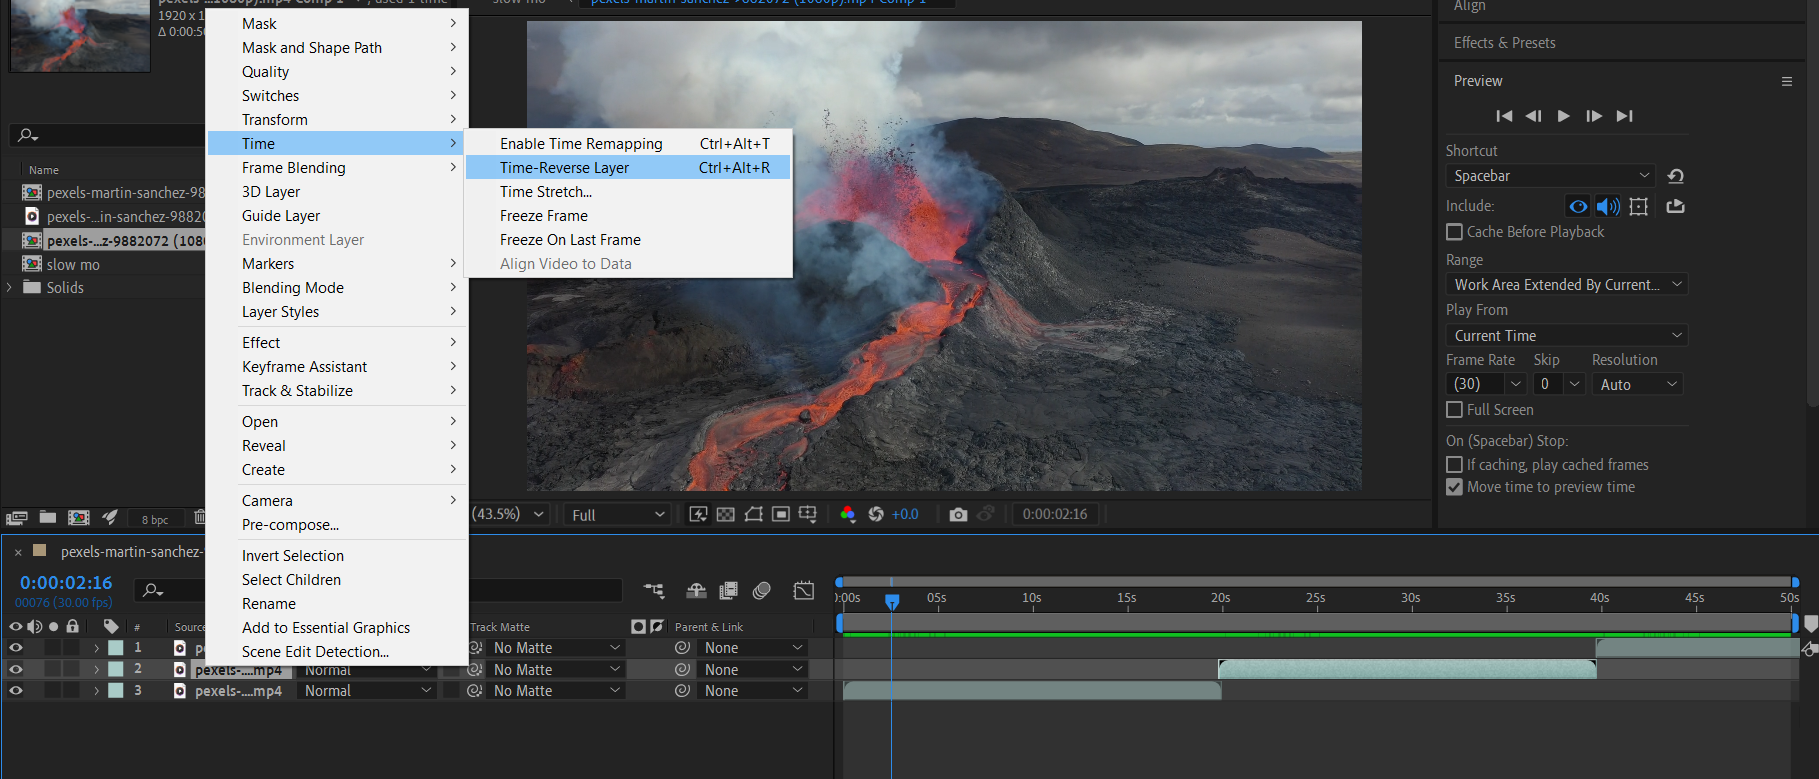Click the Graph Editor icon in timeline
The width and height of the screenshot is (1819, 779).
click(x=804, y=591)
